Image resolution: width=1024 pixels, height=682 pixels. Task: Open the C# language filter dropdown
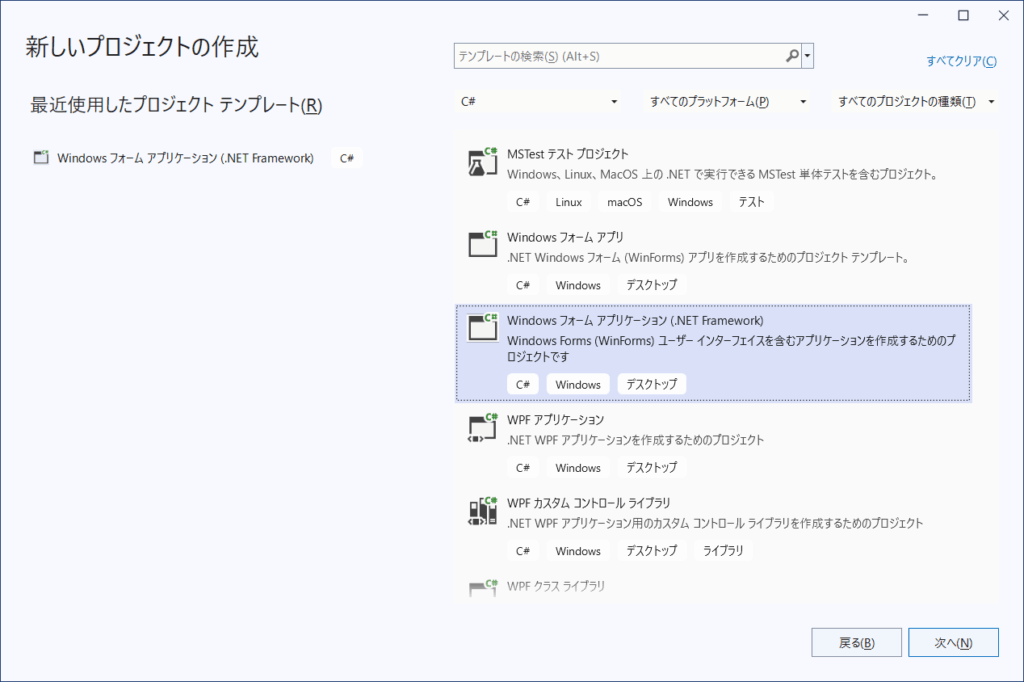pos(537,101)
